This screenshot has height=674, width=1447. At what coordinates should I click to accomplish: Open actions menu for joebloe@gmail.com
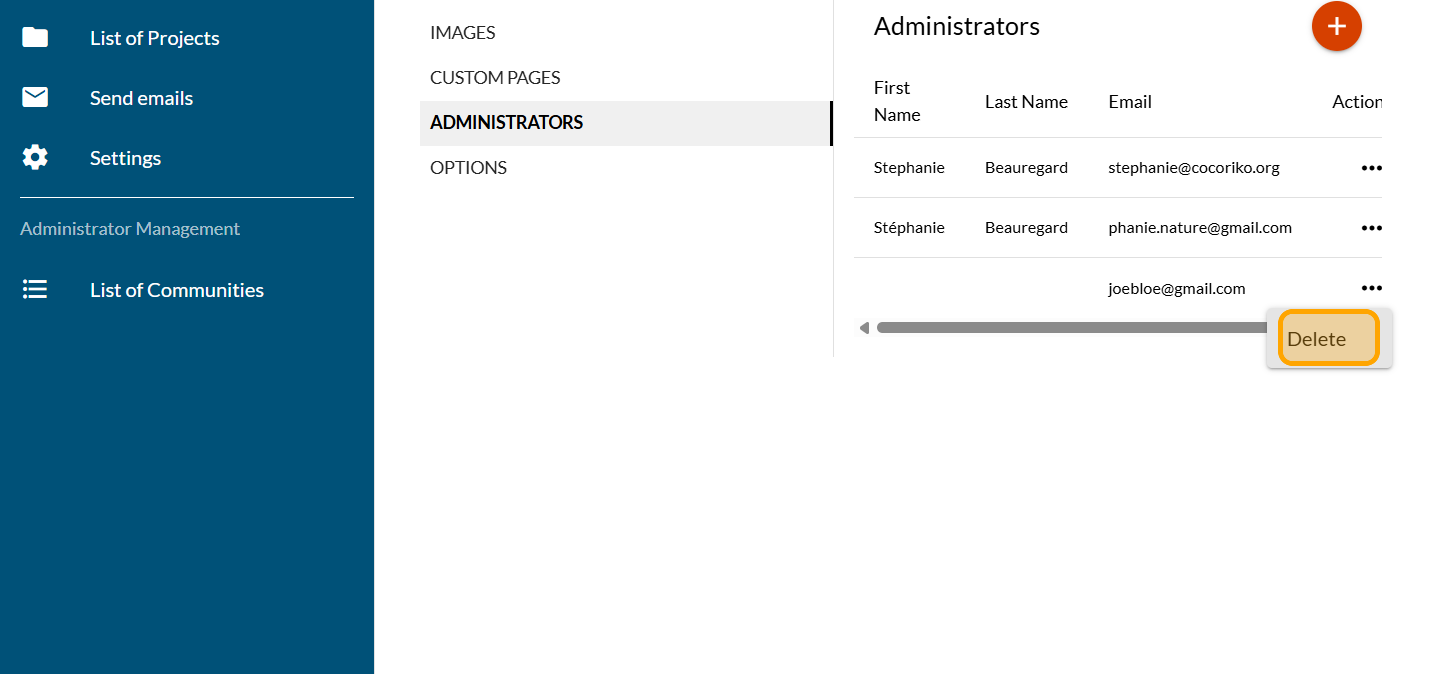[x=1371, y=288]
